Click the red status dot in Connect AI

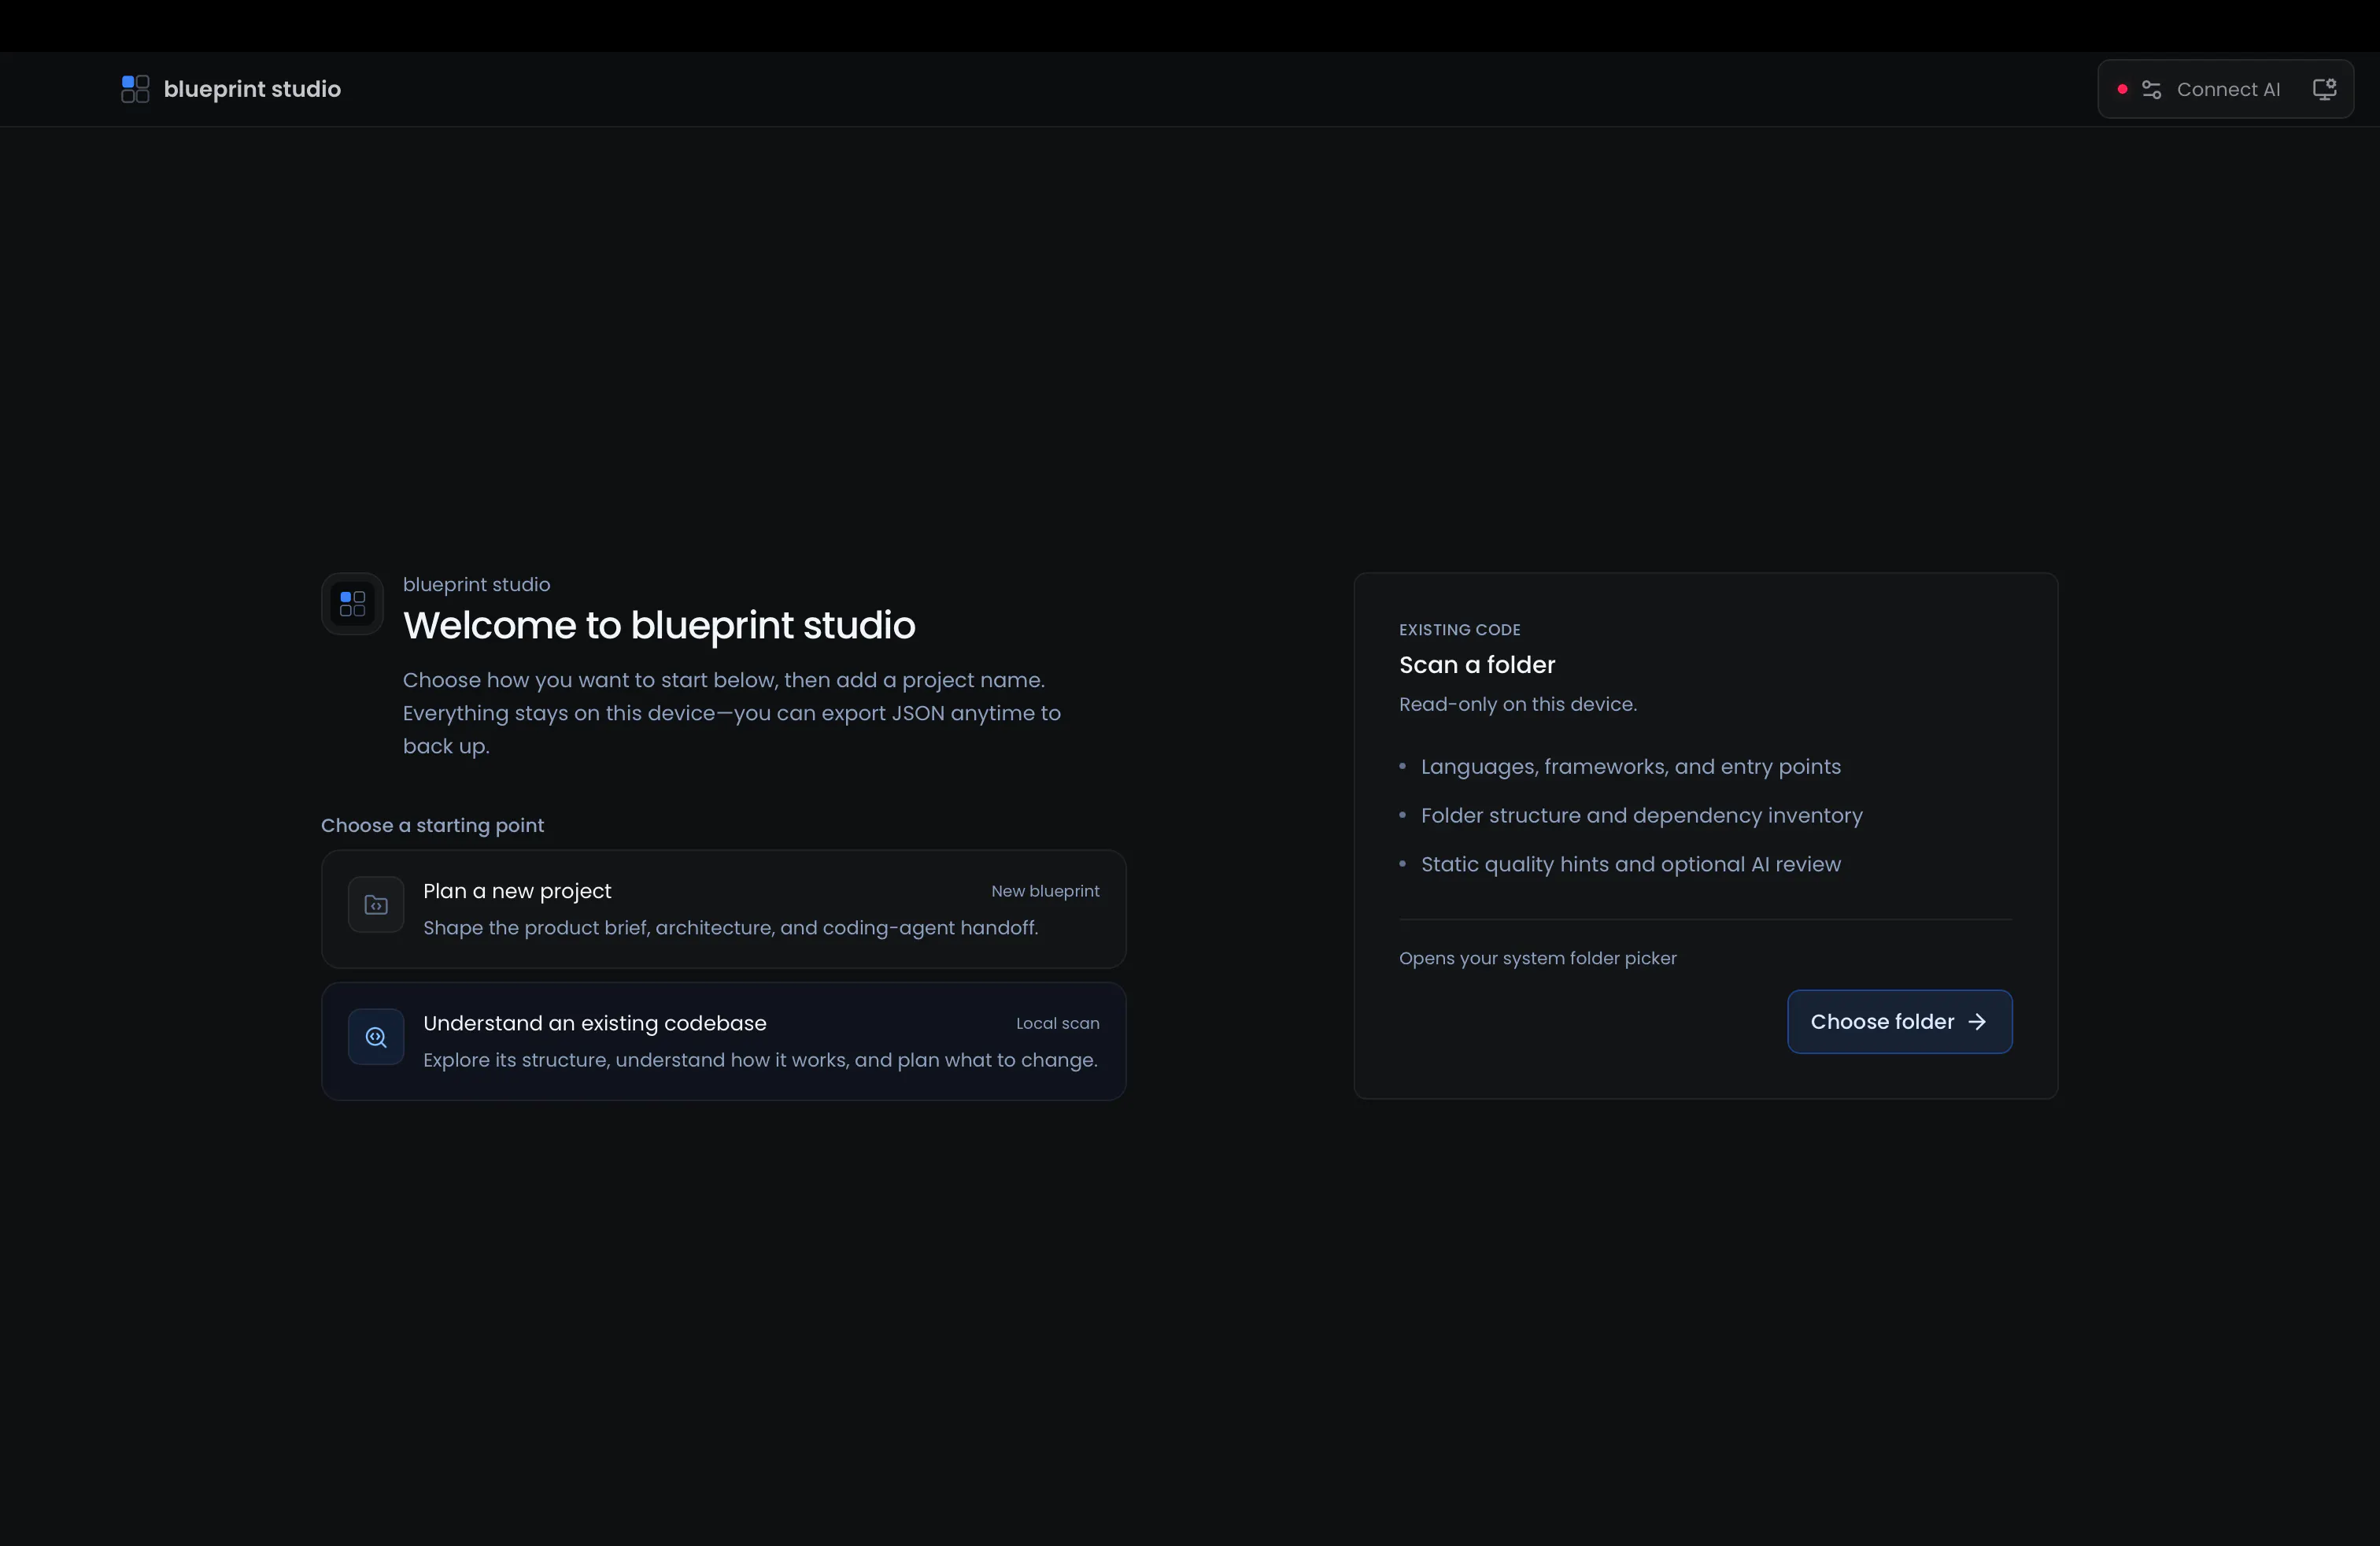2122,90
